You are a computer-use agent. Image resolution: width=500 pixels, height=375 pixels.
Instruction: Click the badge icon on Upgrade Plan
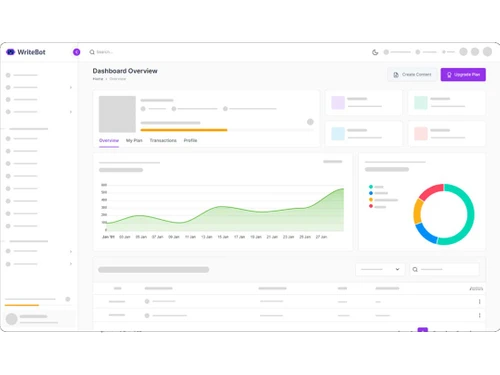point(449,75)
